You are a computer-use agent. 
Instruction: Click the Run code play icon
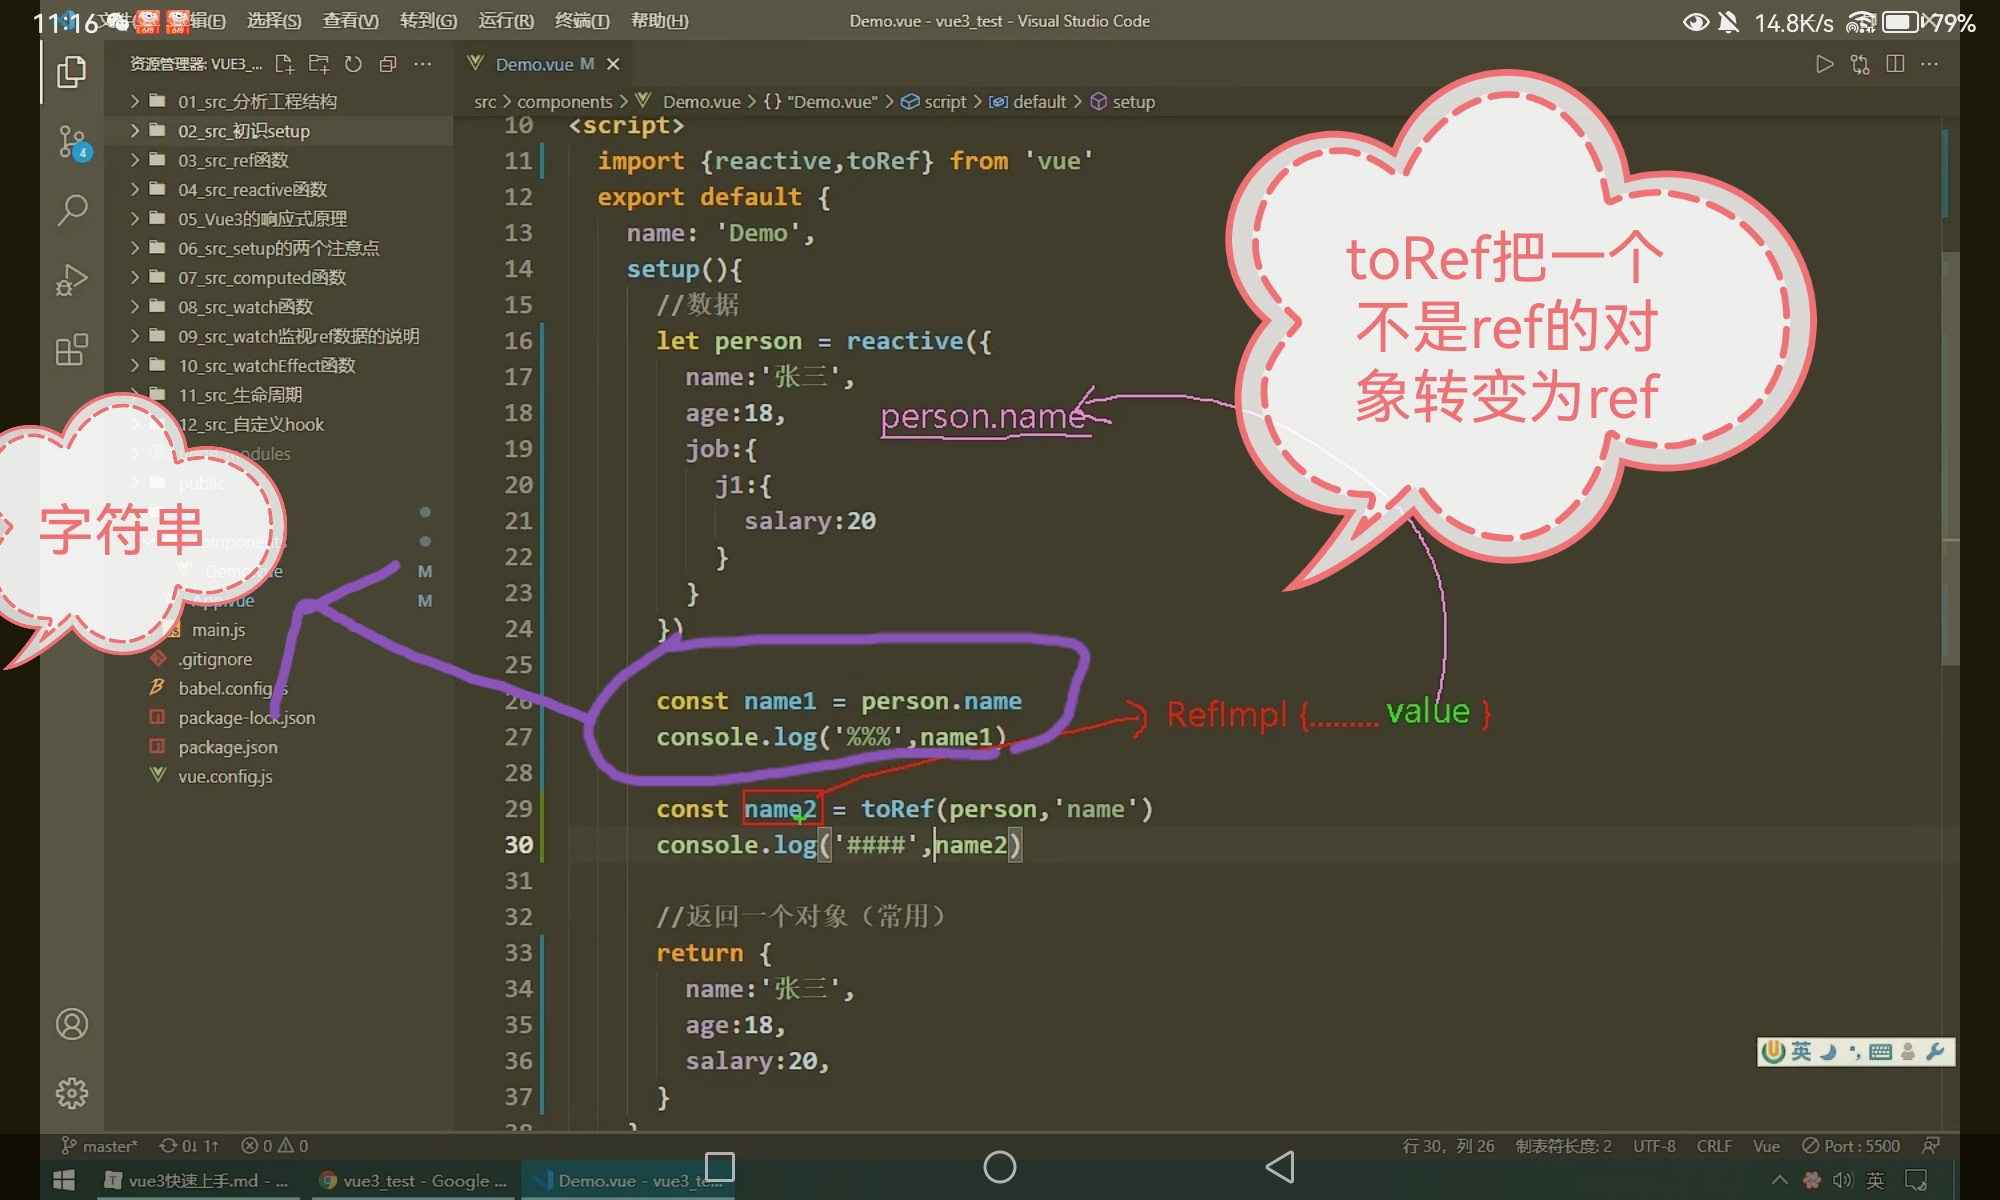[x=1824, y=64]
